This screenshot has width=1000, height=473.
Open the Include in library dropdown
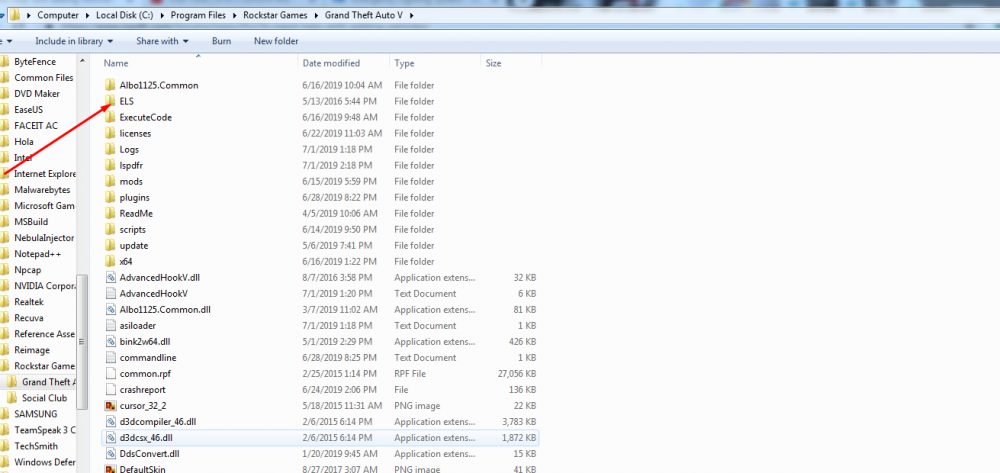(x=74, y=41)
